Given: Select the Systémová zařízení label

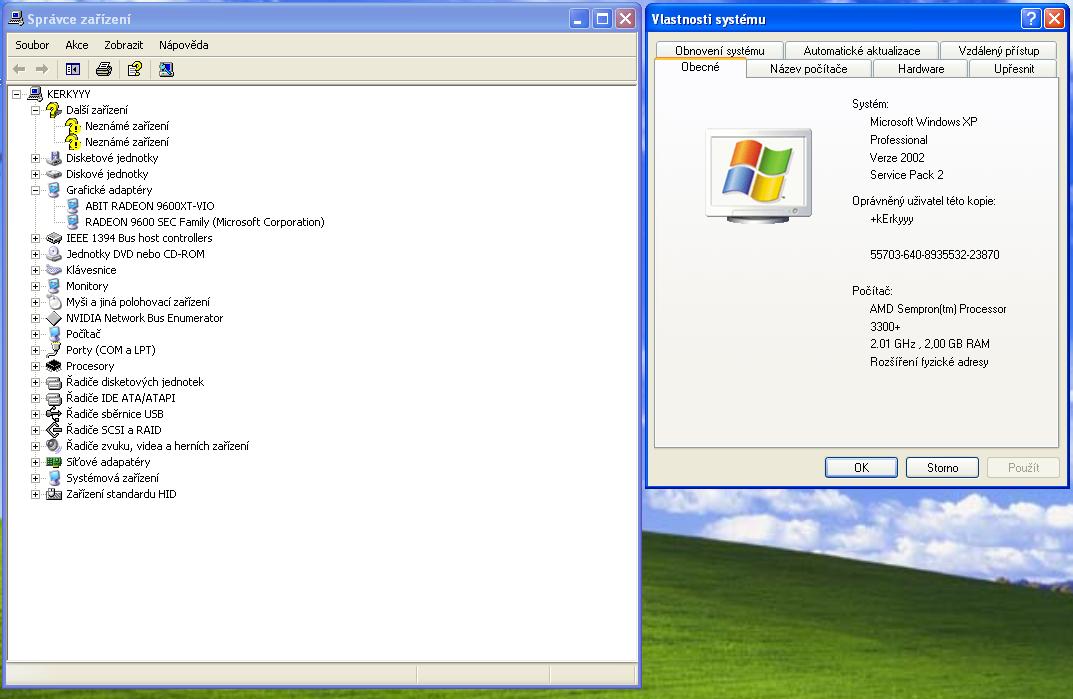Looking at the screenshot, I should tap(112, 478).
